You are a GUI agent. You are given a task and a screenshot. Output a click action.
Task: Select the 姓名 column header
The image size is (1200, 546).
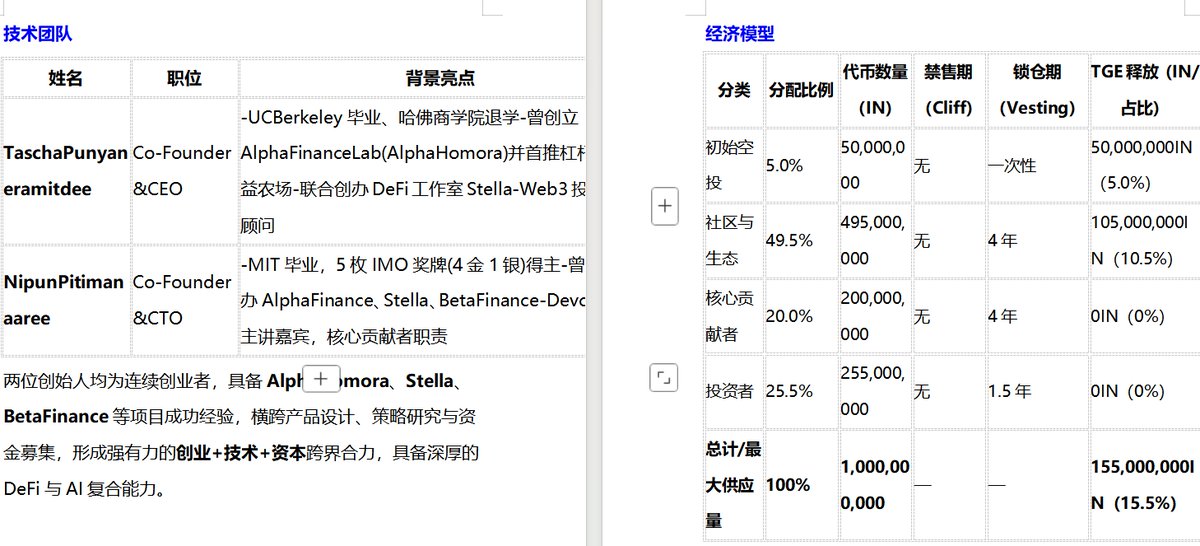coord(66,78)
